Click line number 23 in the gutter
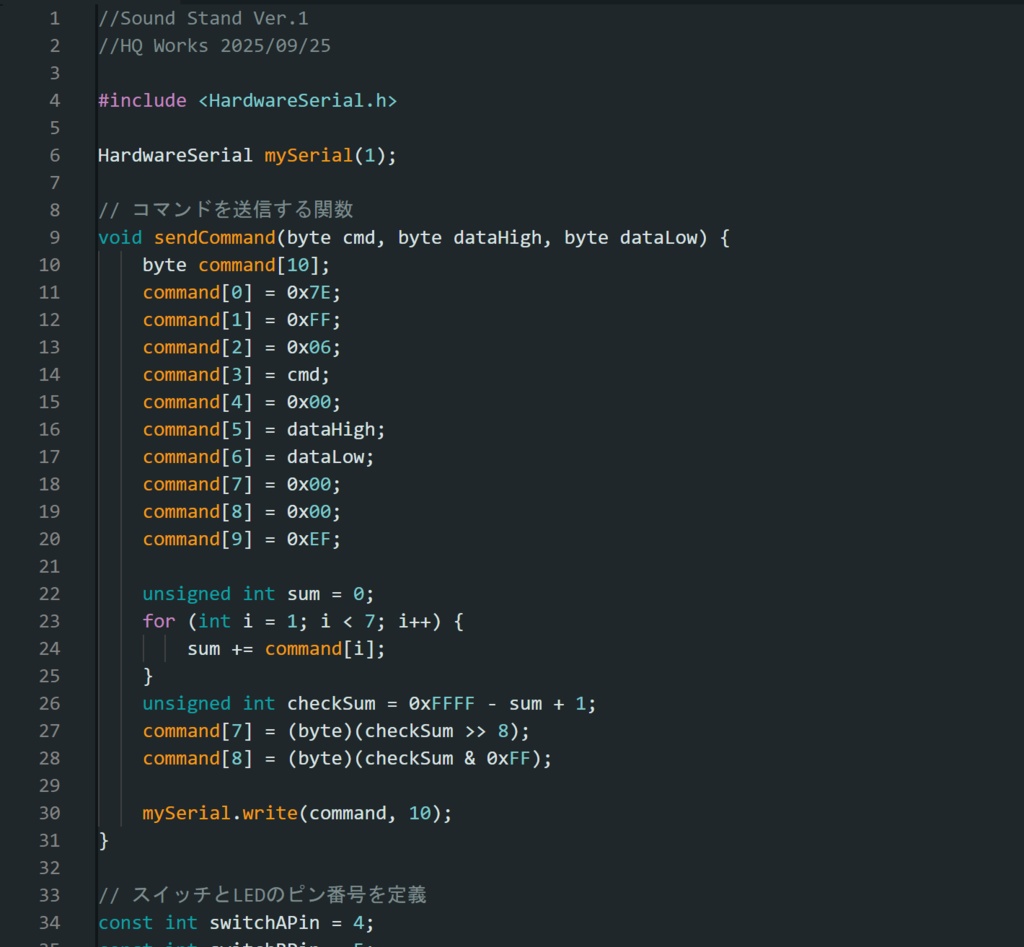Screen dimensions: 1024x947 click(49, 621)
